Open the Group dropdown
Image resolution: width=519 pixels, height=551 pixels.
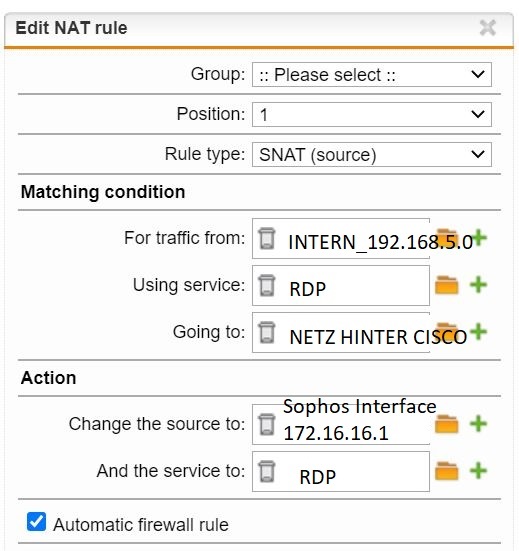pos(372,74)
